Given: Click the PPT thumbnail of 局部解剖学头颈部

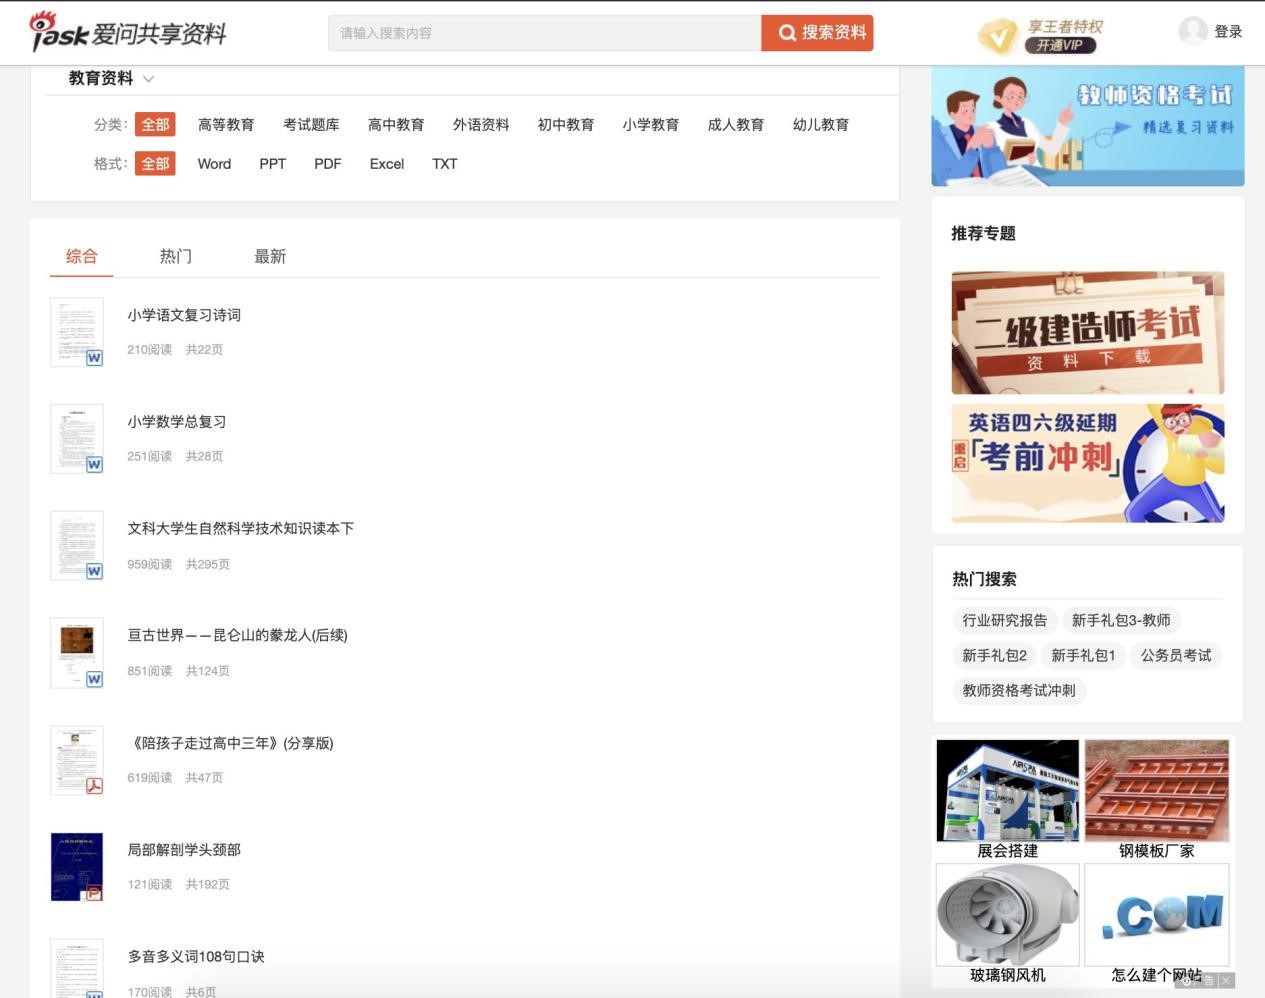Looking at the screenshot, I should (77, 867).
